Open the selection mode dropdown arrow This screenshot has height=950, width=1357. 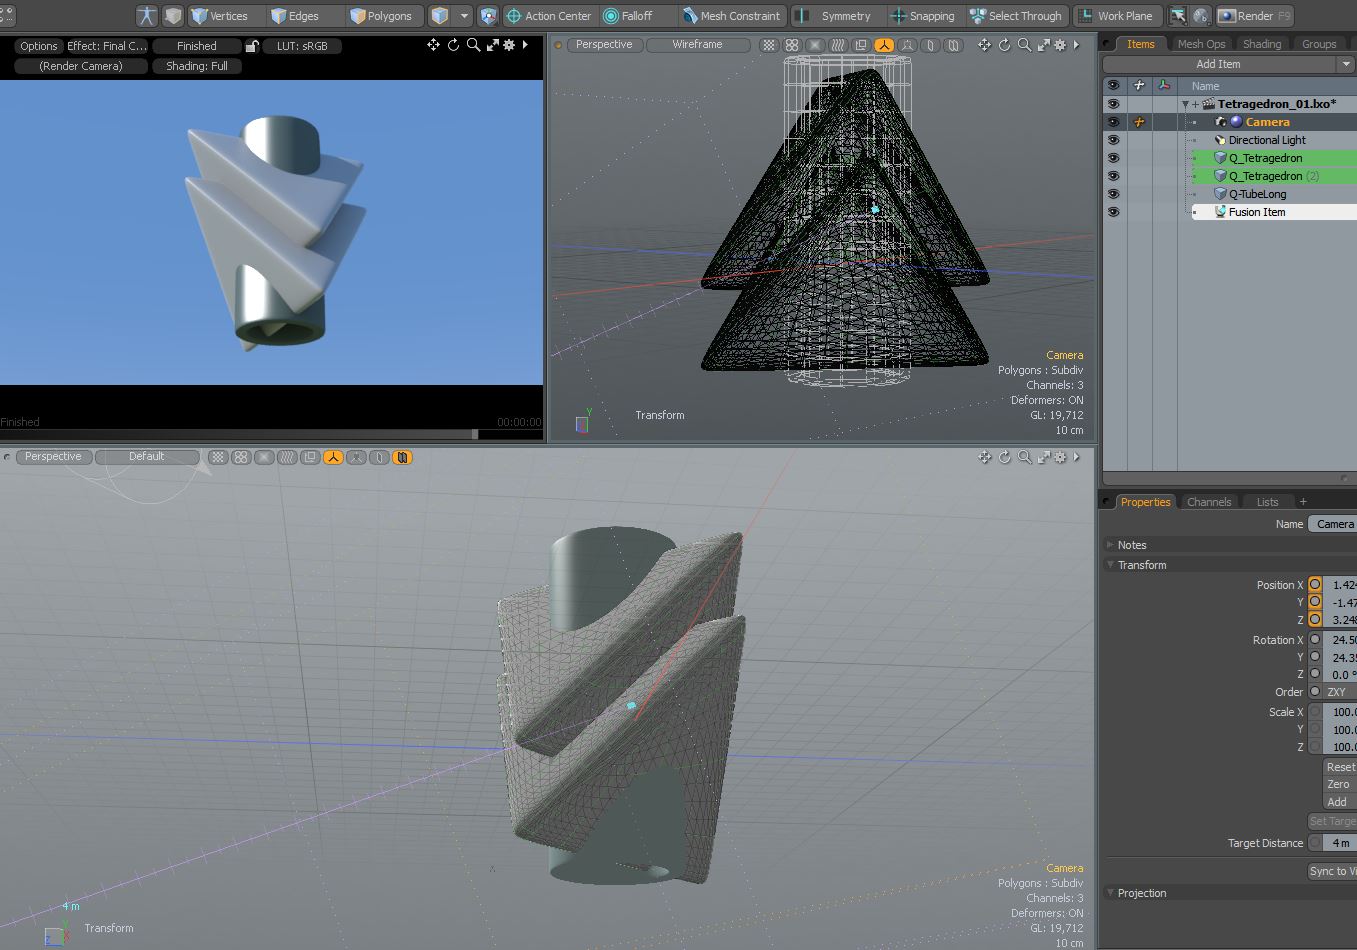click(x=464, y=16)
